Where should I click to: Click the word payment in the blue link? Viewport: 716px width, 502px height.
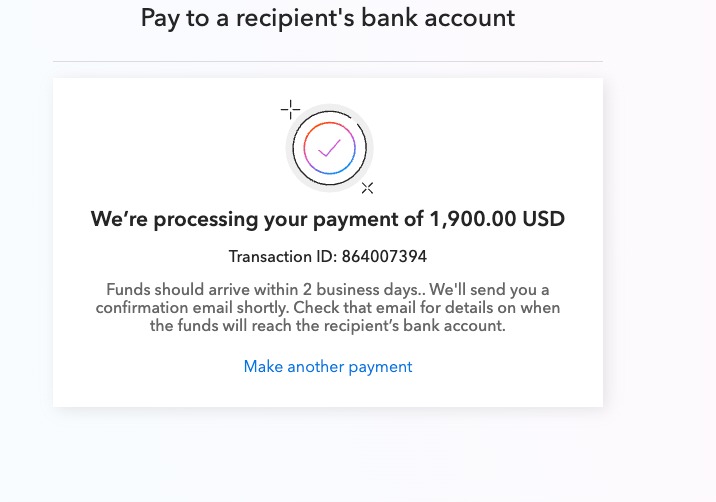[x=380, y=368]
